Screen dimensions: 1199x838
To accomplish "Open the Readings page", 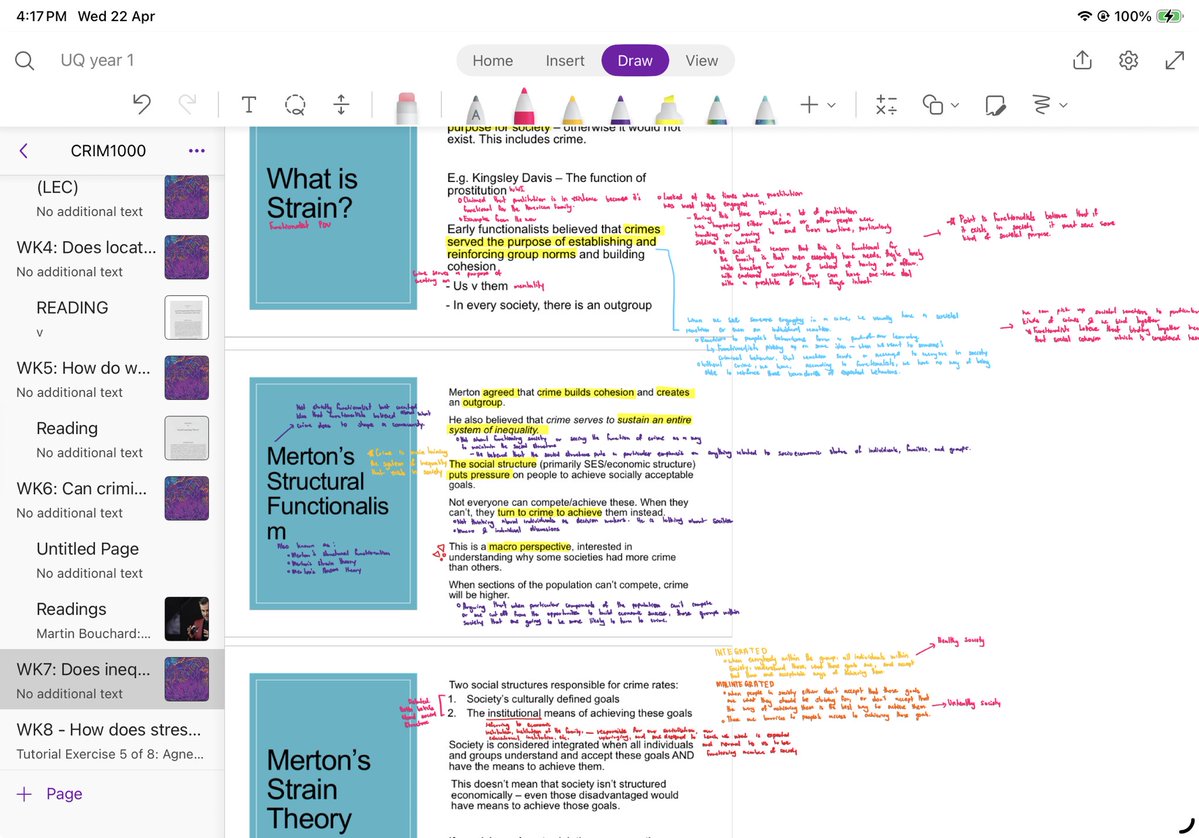I will [112, 619].
